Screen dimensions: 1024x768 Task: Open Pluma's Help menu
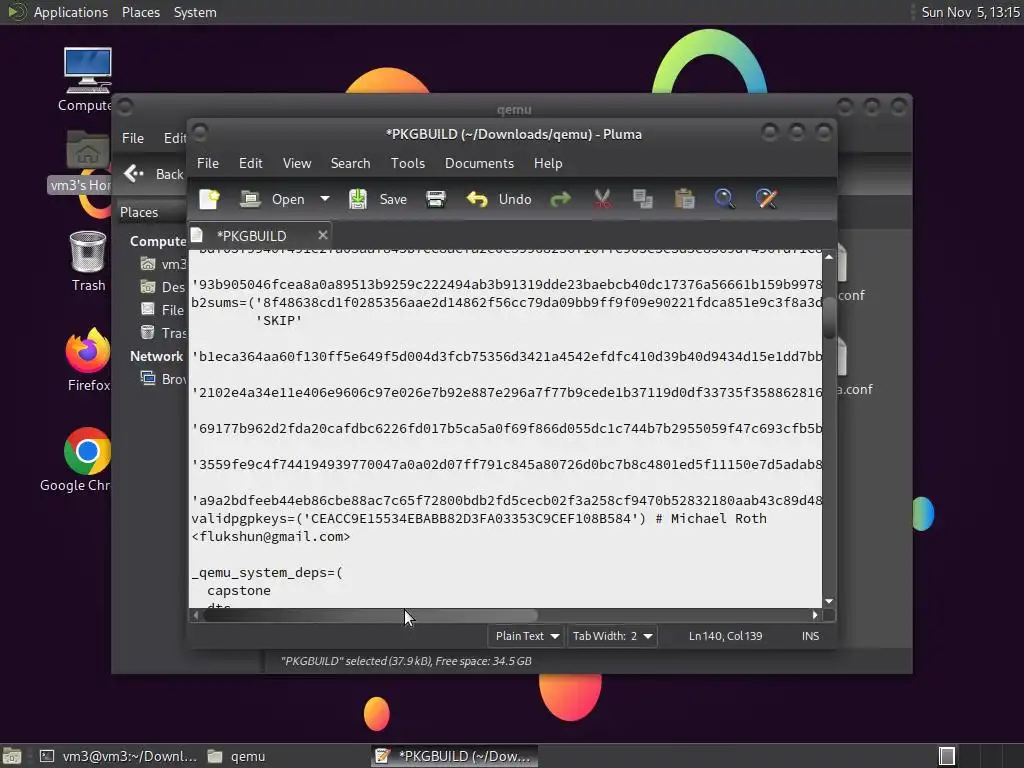pos(547,163)
